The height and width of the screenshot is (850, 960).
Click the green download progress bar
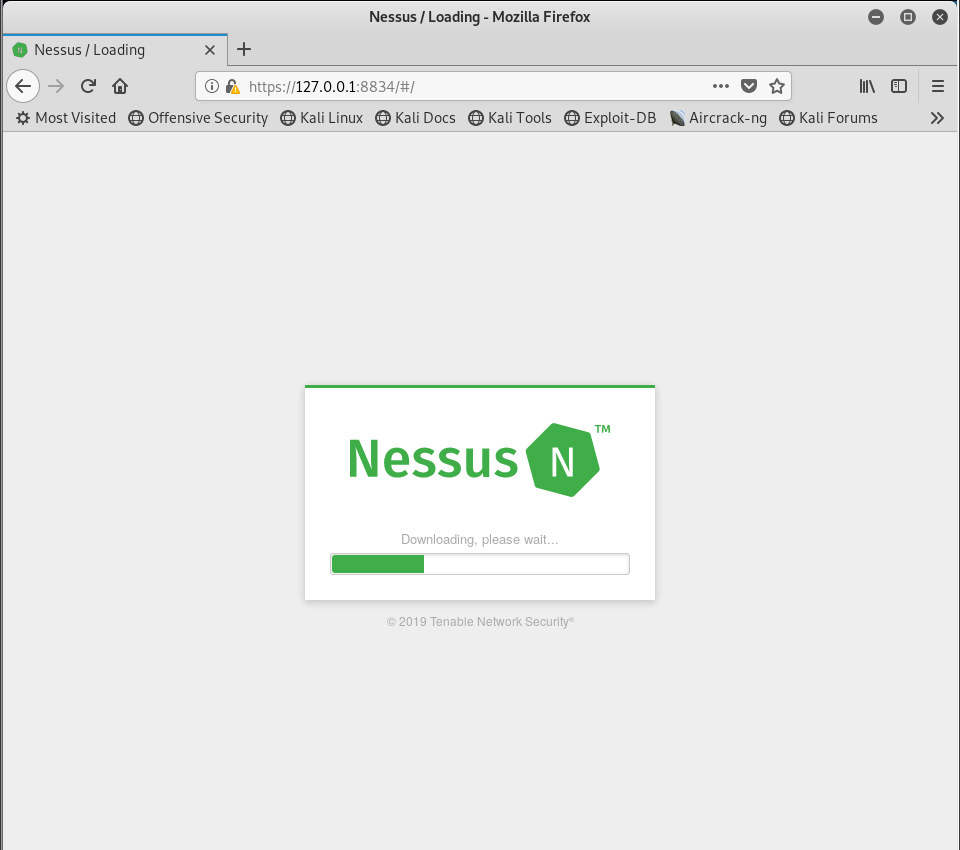[479, 564]
